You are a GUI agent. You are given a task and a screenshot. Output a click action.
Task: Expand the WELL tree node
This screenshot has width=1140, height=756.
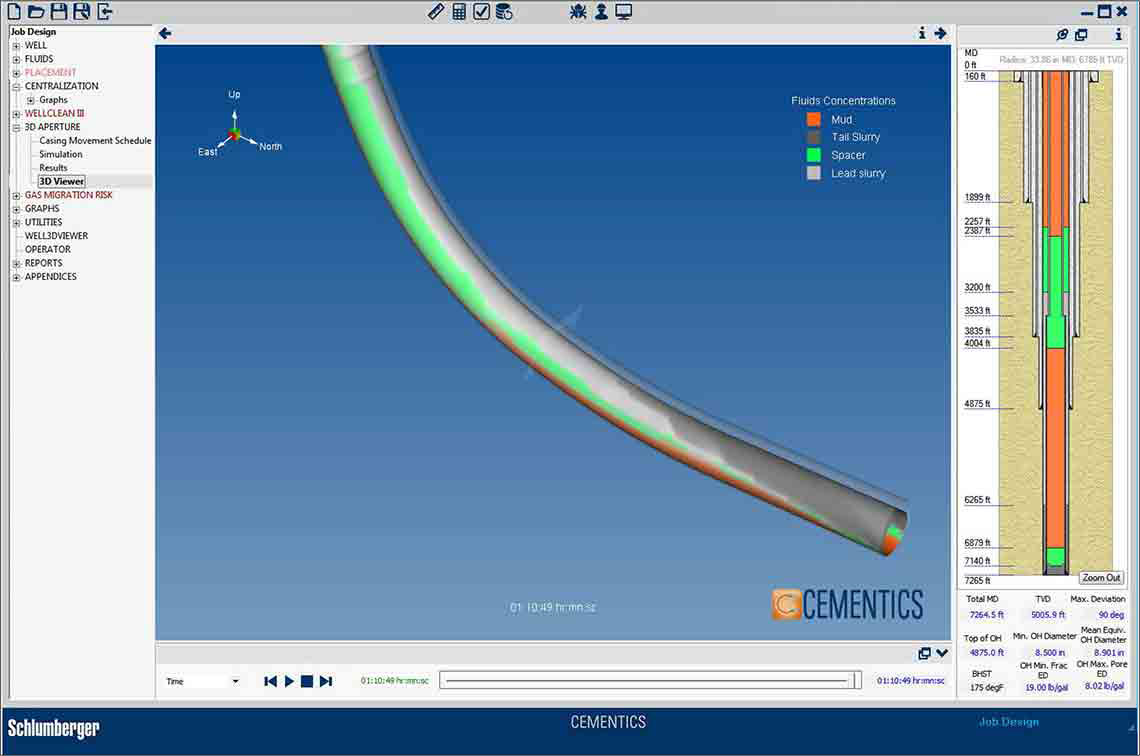coord(16,44)
